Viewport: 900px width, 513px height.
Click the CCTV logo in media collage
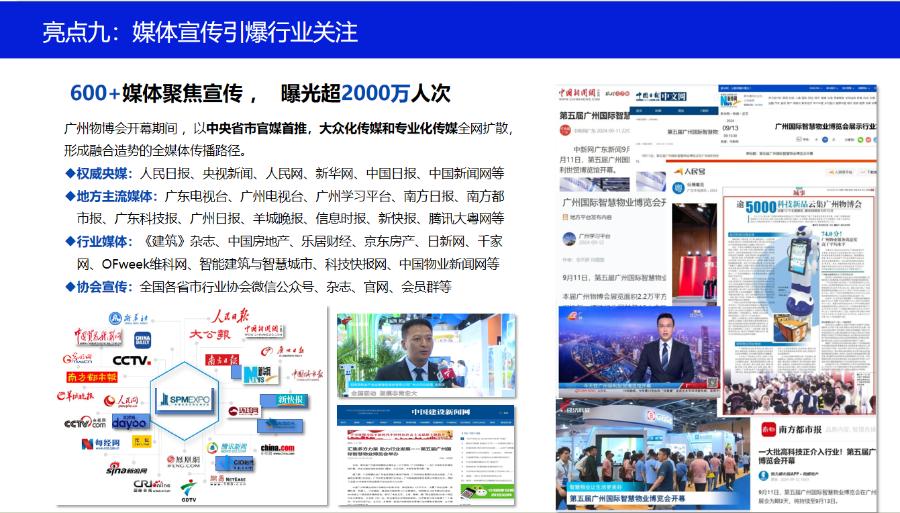tap(131, 360)
